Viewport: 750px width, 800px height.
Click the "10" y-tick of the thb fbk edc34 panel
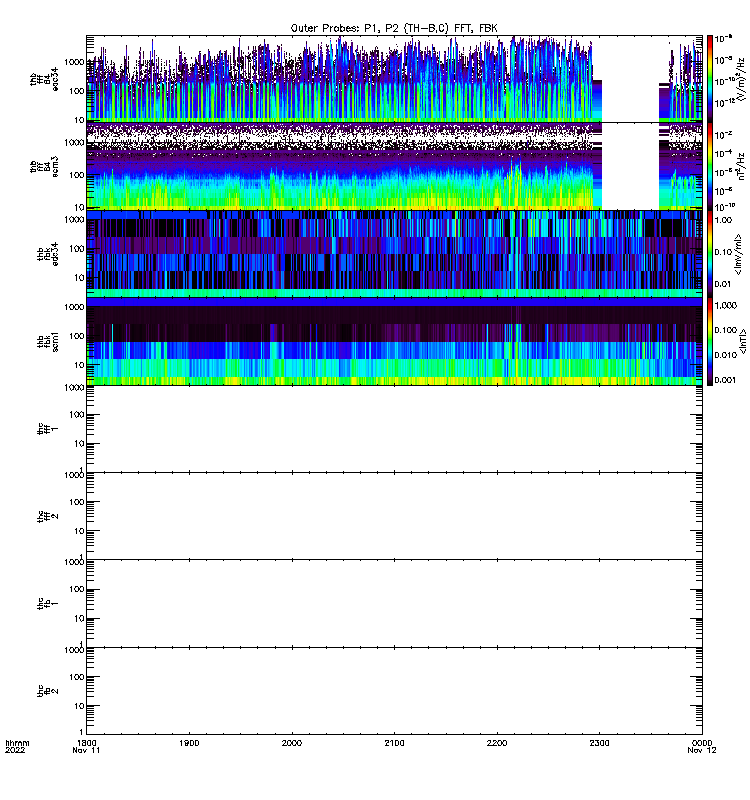point(79,278)
